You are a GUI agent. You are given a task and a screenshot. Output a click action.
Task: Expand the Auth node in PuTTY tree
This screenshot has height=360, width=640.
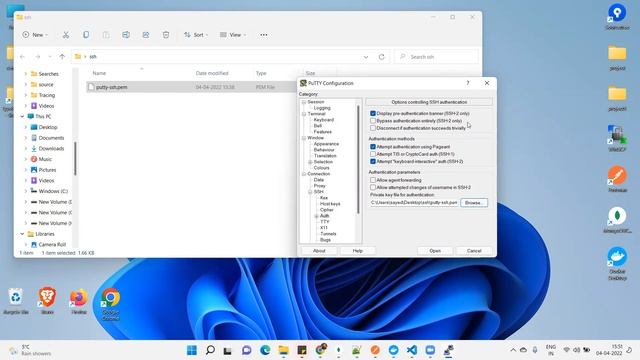point(316,216)
